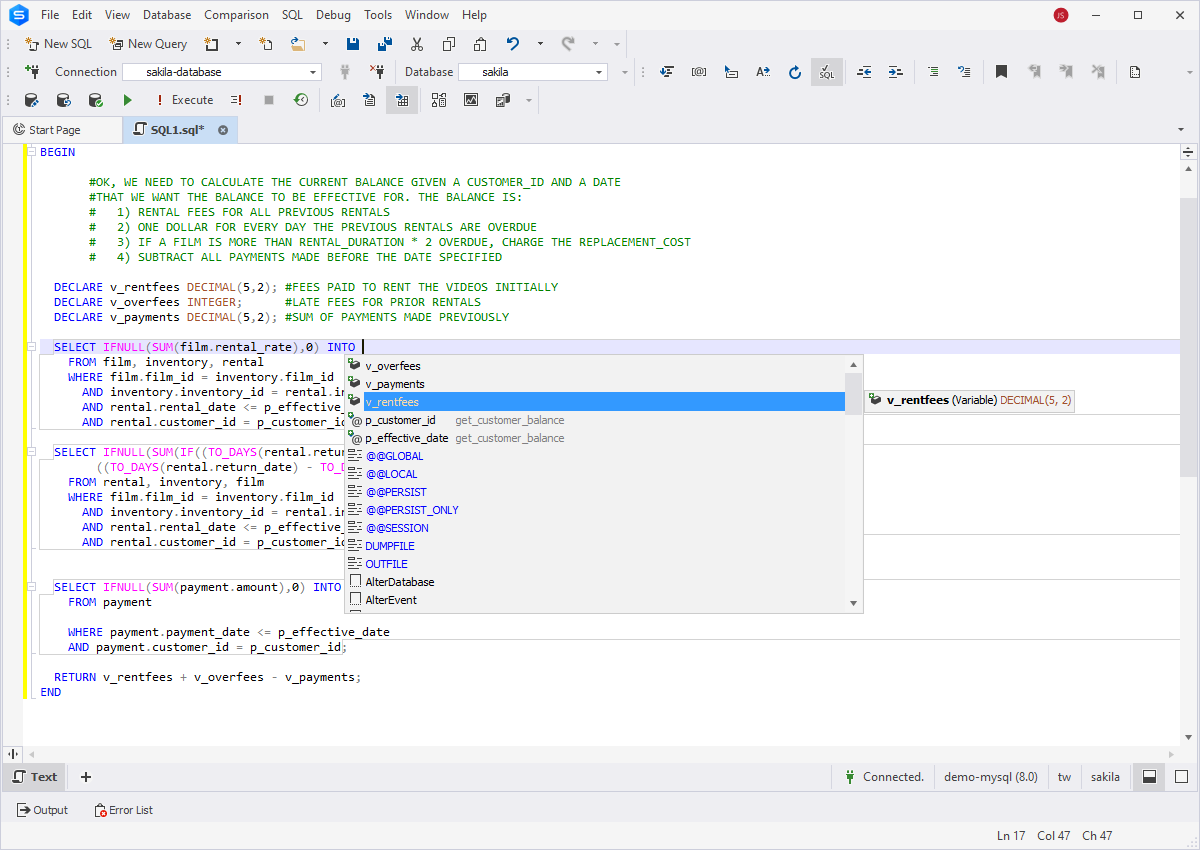Click the dark bookmark icon

[x=1001, y=72]
